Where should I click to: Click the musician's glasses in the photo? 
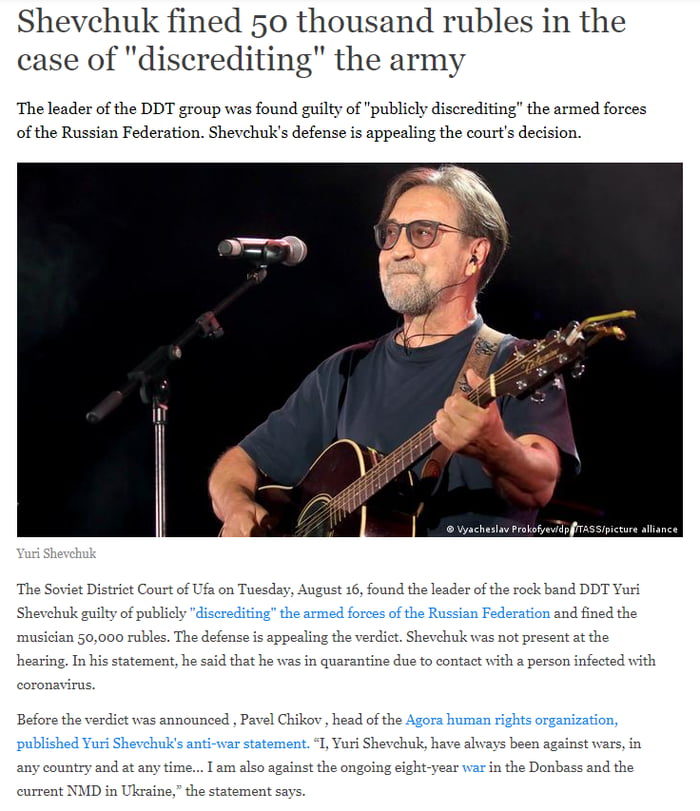[420, 235]
